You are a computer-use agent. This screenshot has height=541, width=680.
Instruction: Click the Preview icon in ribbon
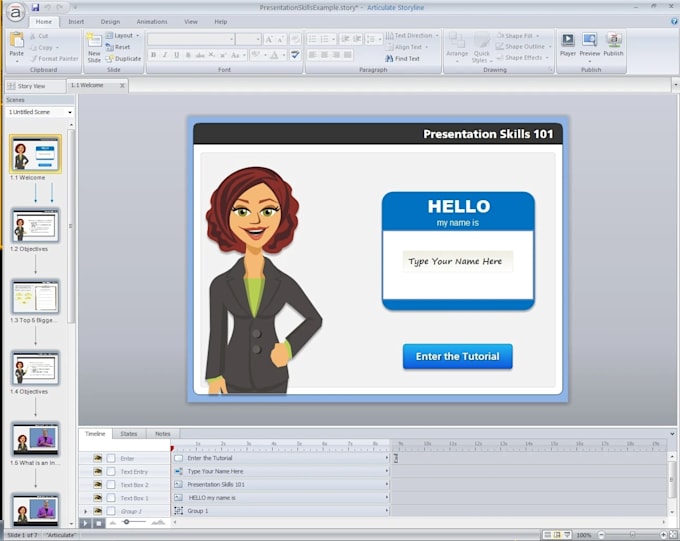(x=589, y=40)
